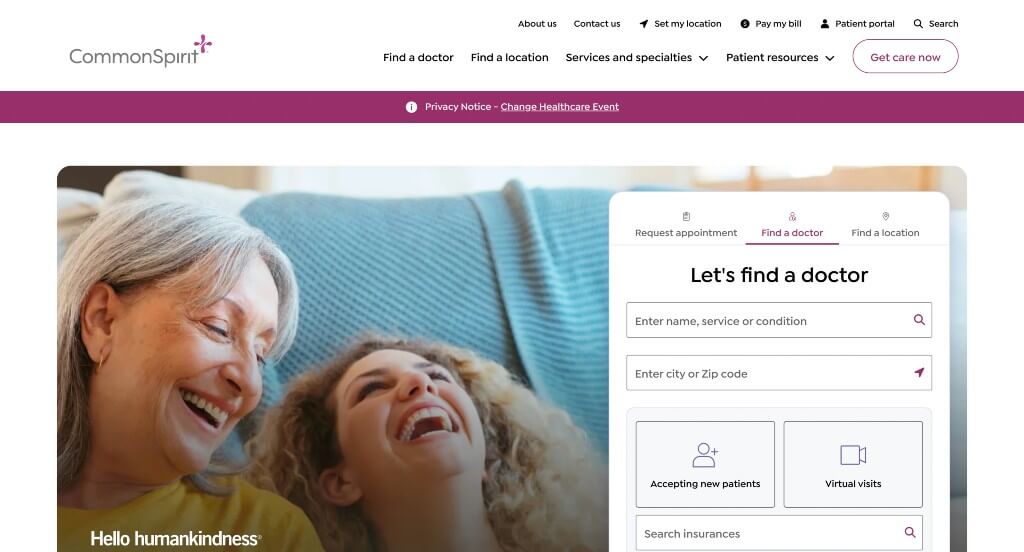Click the Patient portal person icon
This screenshot has width=1024, height=552.
coord(825,24)
